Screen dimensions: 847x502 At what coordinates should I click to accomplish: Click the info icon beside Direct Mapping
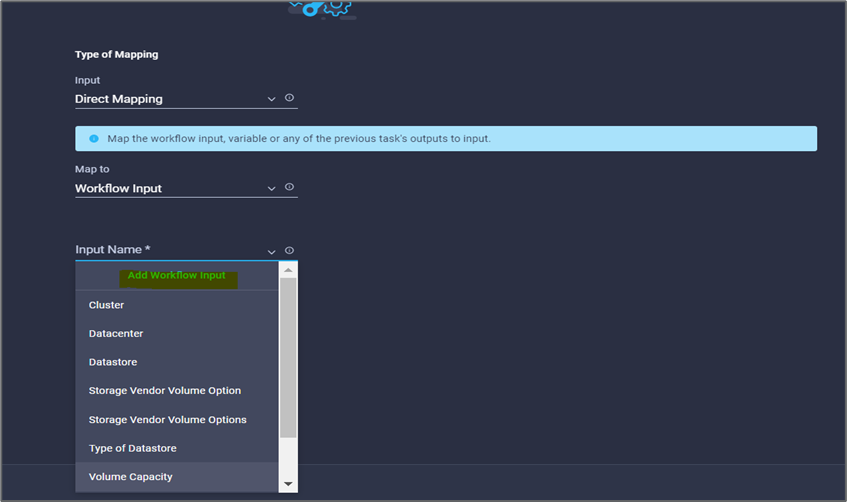(290, 98)
